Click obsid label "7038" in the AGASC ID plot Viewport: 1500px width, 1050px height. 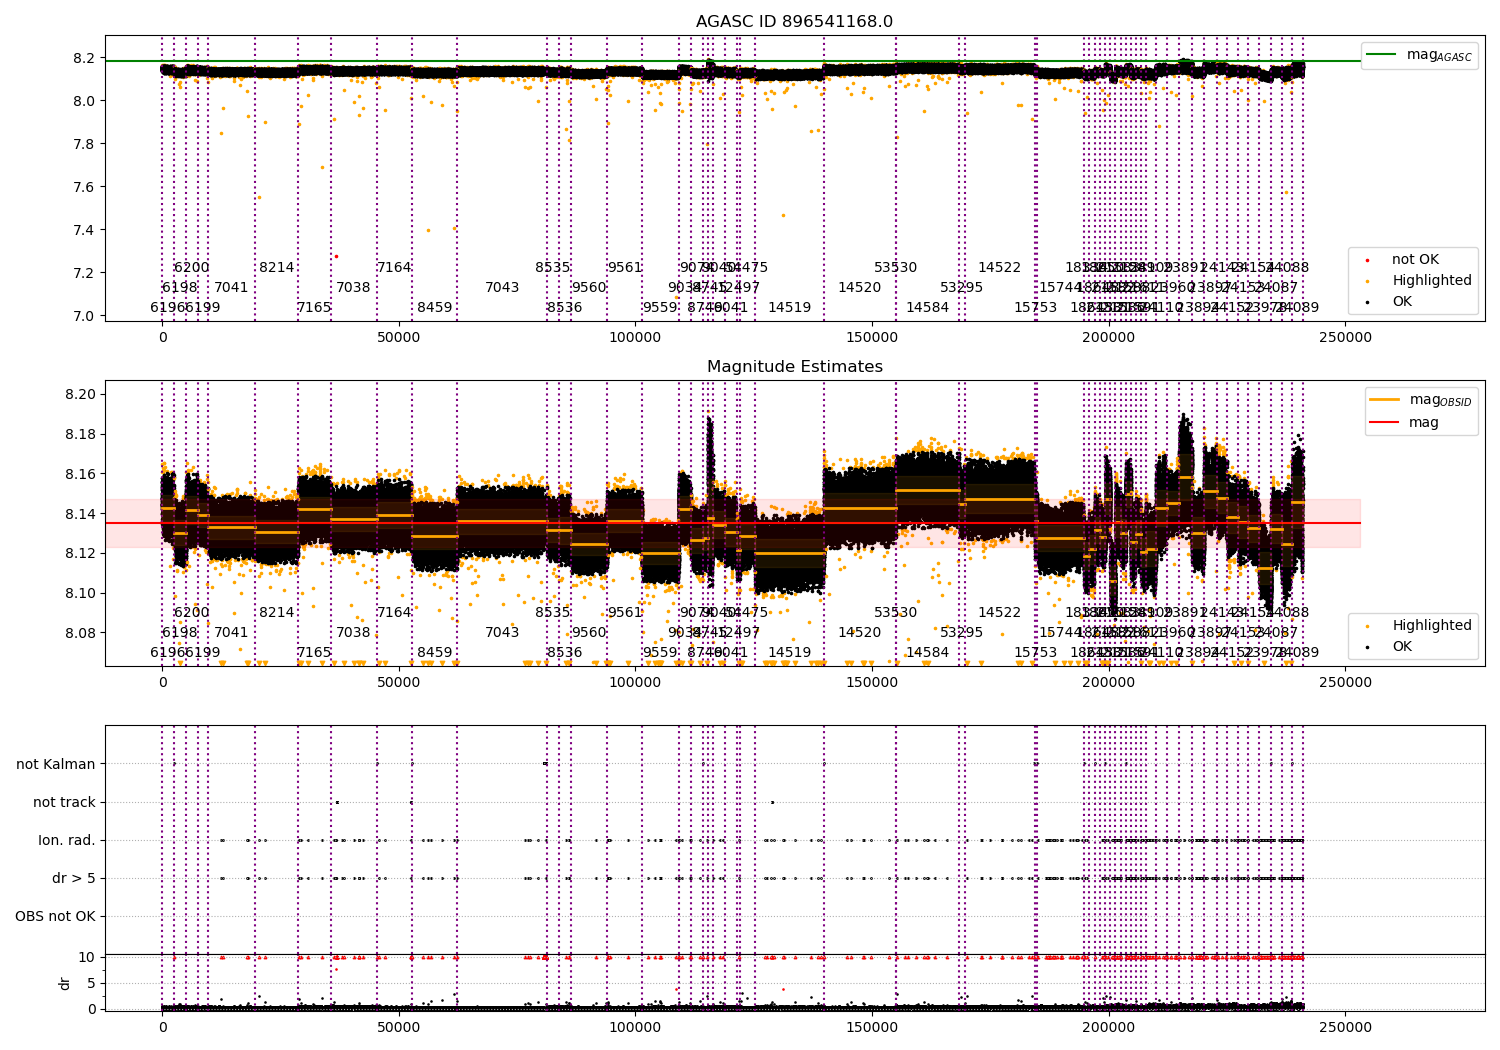point(353,288)
